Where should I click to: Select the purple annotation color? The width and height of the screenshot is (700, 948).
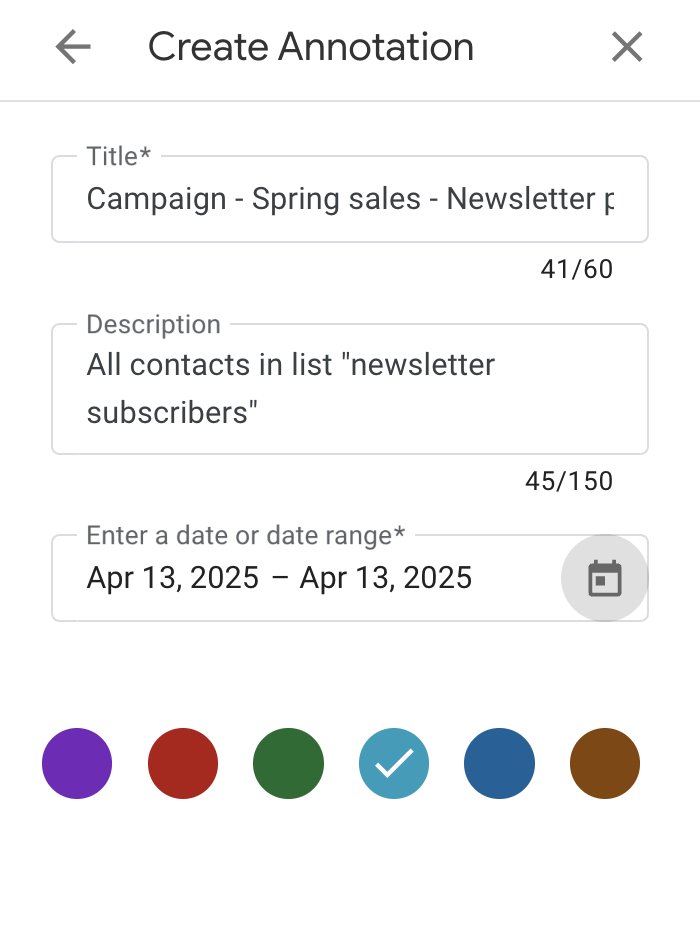[x=77, y=763]
